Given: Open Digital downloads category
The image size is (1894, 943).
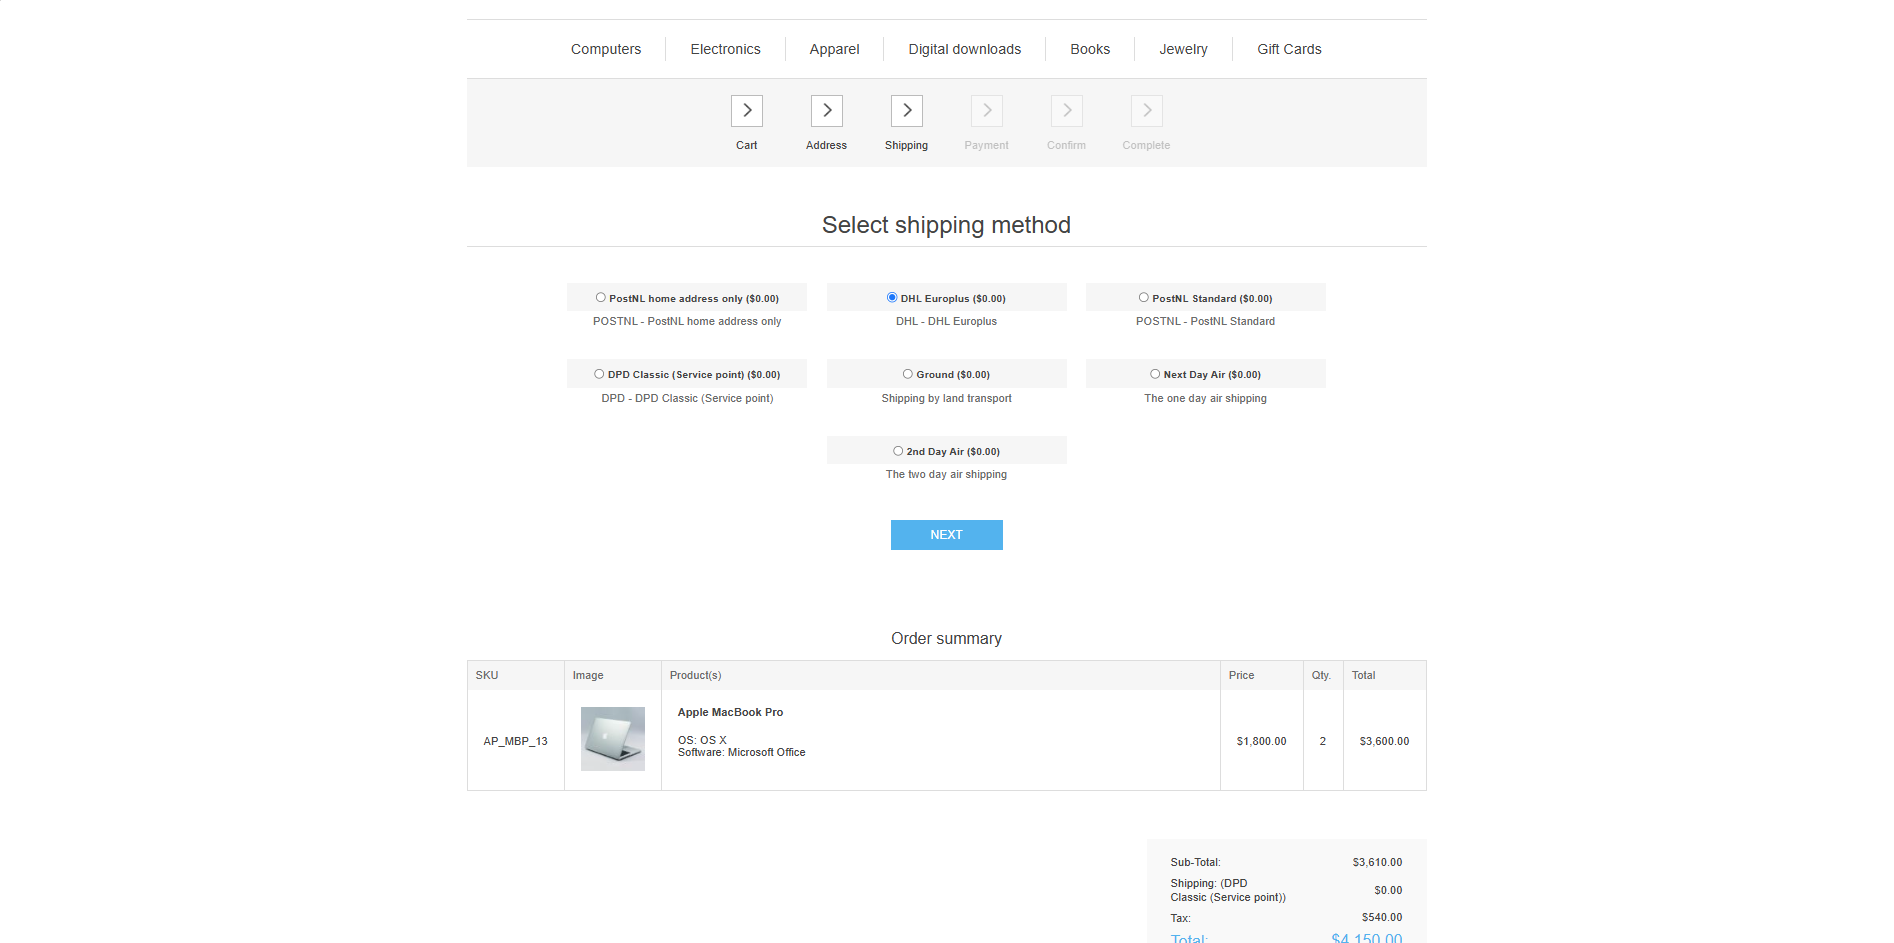Looking at the screenshot, I should point(965,49).
